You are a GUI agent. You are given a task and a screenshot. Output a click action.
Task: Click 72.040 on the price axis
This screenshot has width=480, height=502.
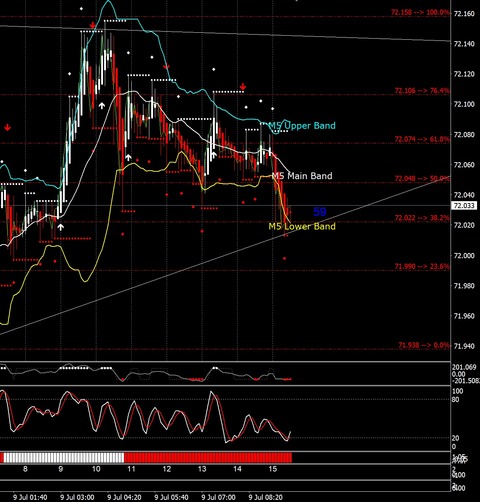(x=464, y=195)
